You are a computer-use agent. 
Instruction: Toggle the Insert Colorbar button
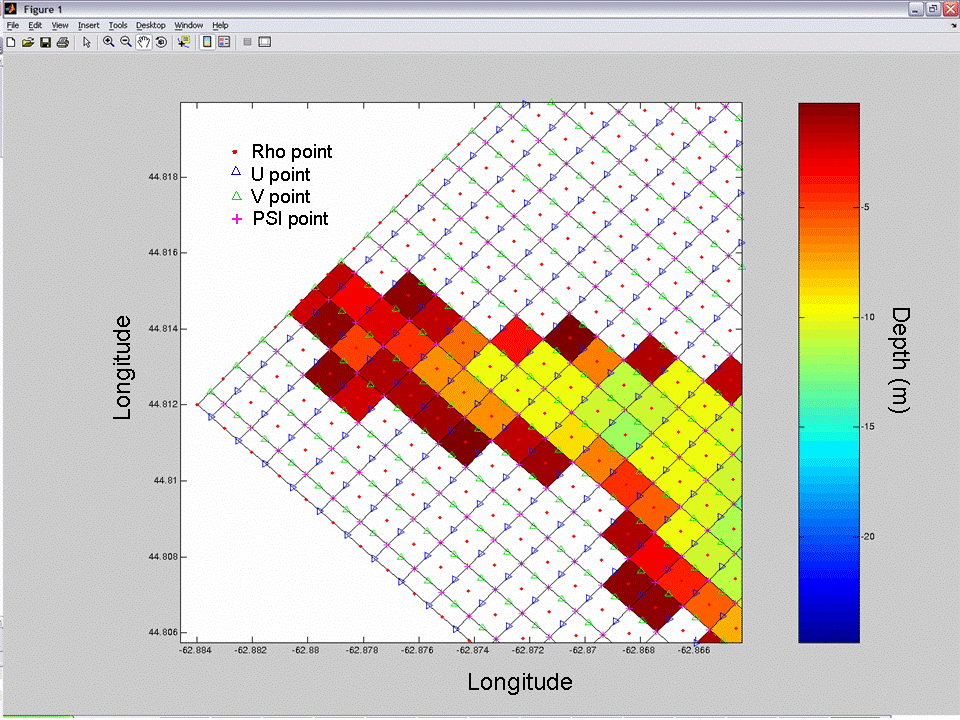[x=207, y=42]
